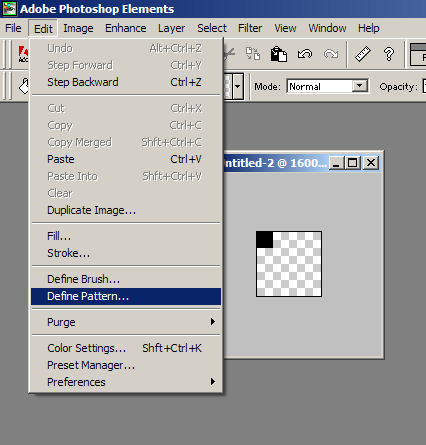
Task: Click the Step Backward arrow toolbar icon
Action: coord(305,54)
